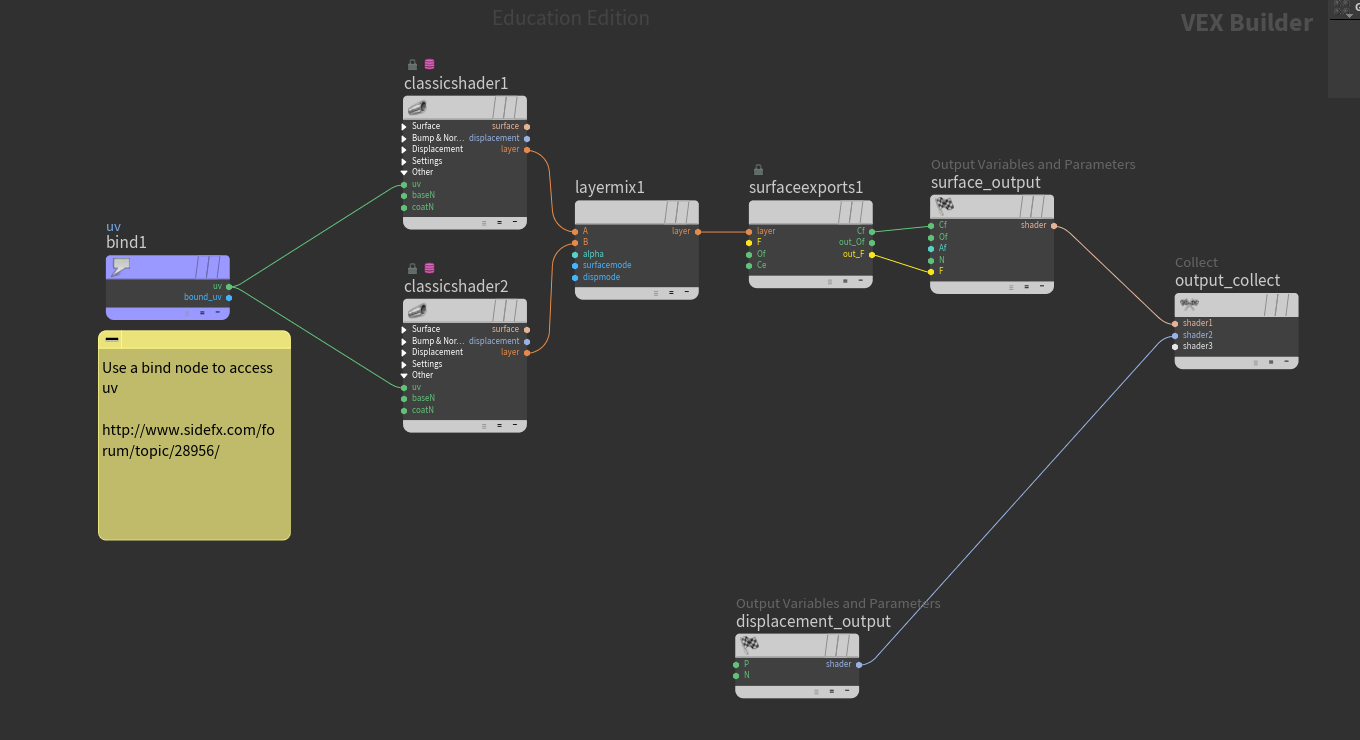1360x740 pixels.
Task: Click the lock icon above classicshader1
Action: [412, 65]
